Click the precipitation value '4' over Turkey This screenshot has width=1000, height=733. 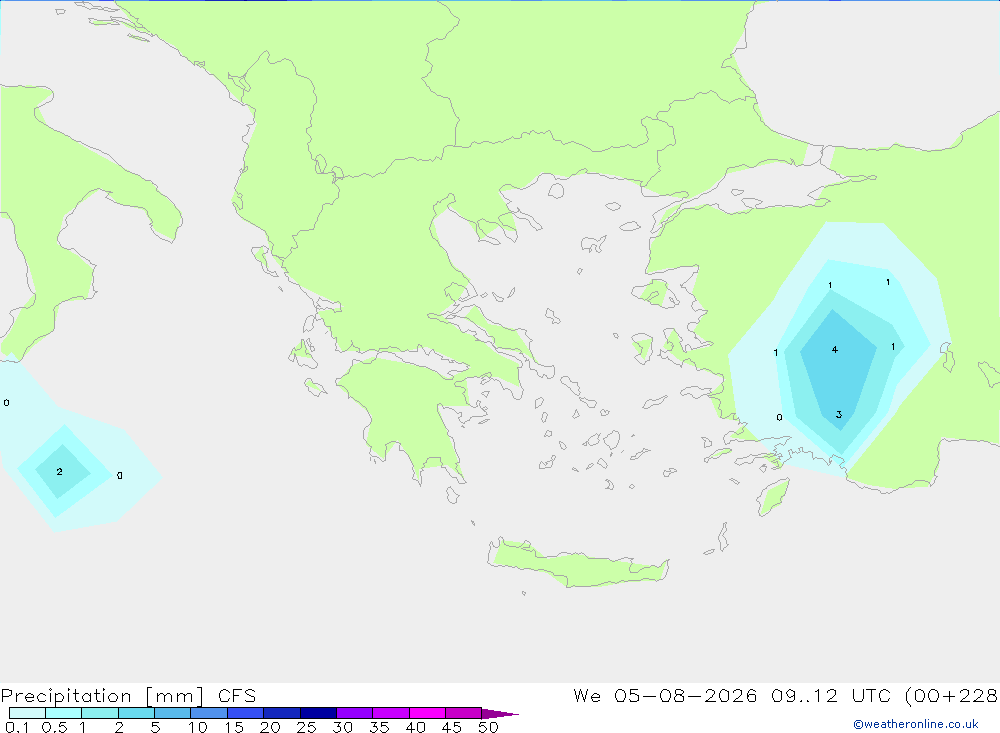coord(834,350)
